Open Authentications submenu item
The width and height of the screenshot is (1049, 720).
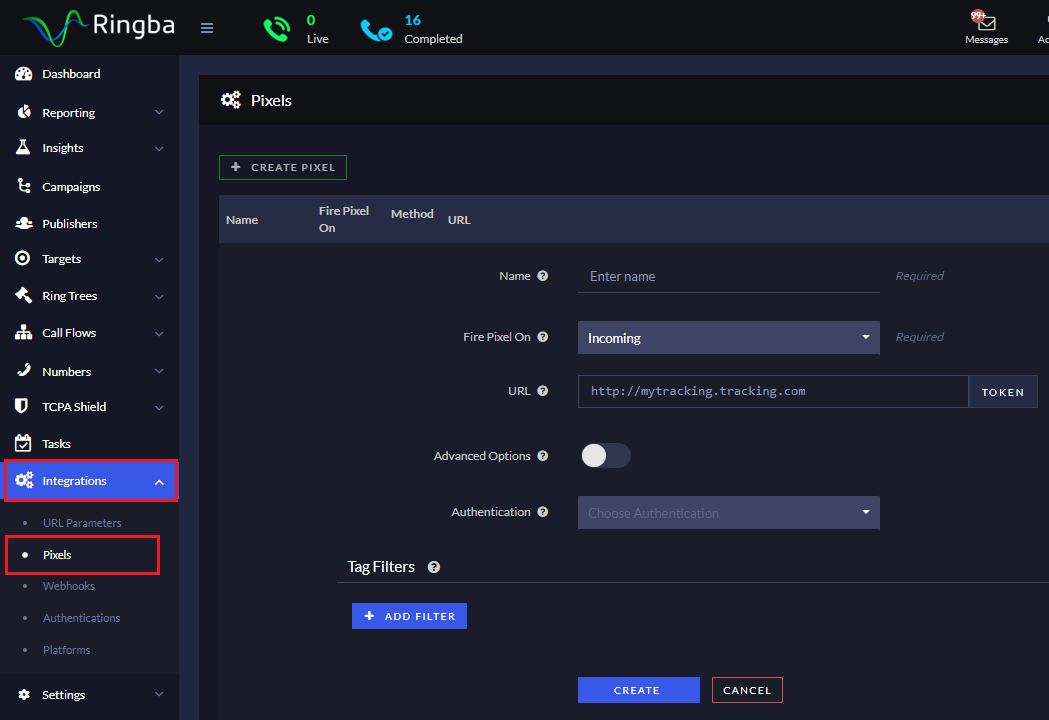82,618
